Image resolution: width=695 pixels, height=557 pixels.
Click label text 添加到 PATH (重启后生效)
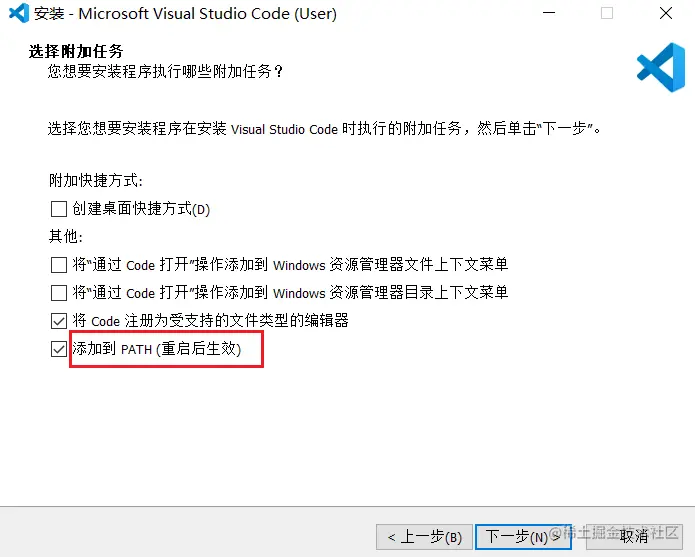(157, 349)
